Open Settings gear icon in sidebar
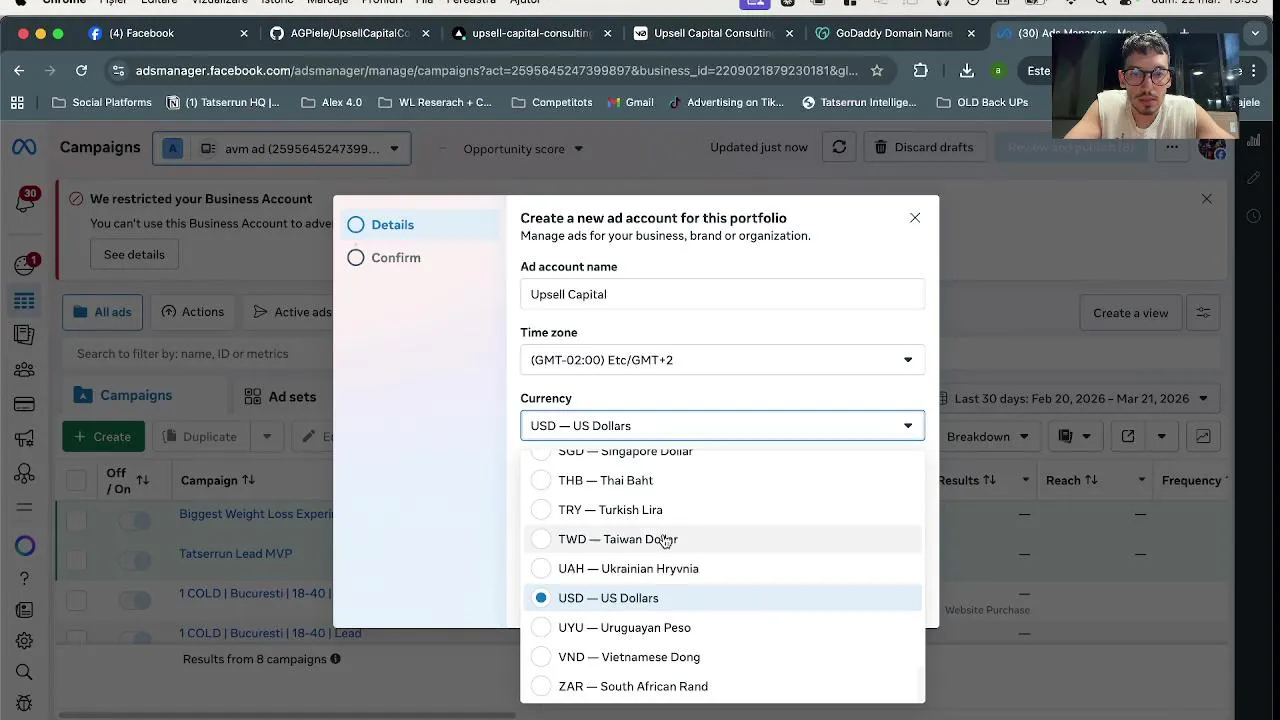 (25, 641)
